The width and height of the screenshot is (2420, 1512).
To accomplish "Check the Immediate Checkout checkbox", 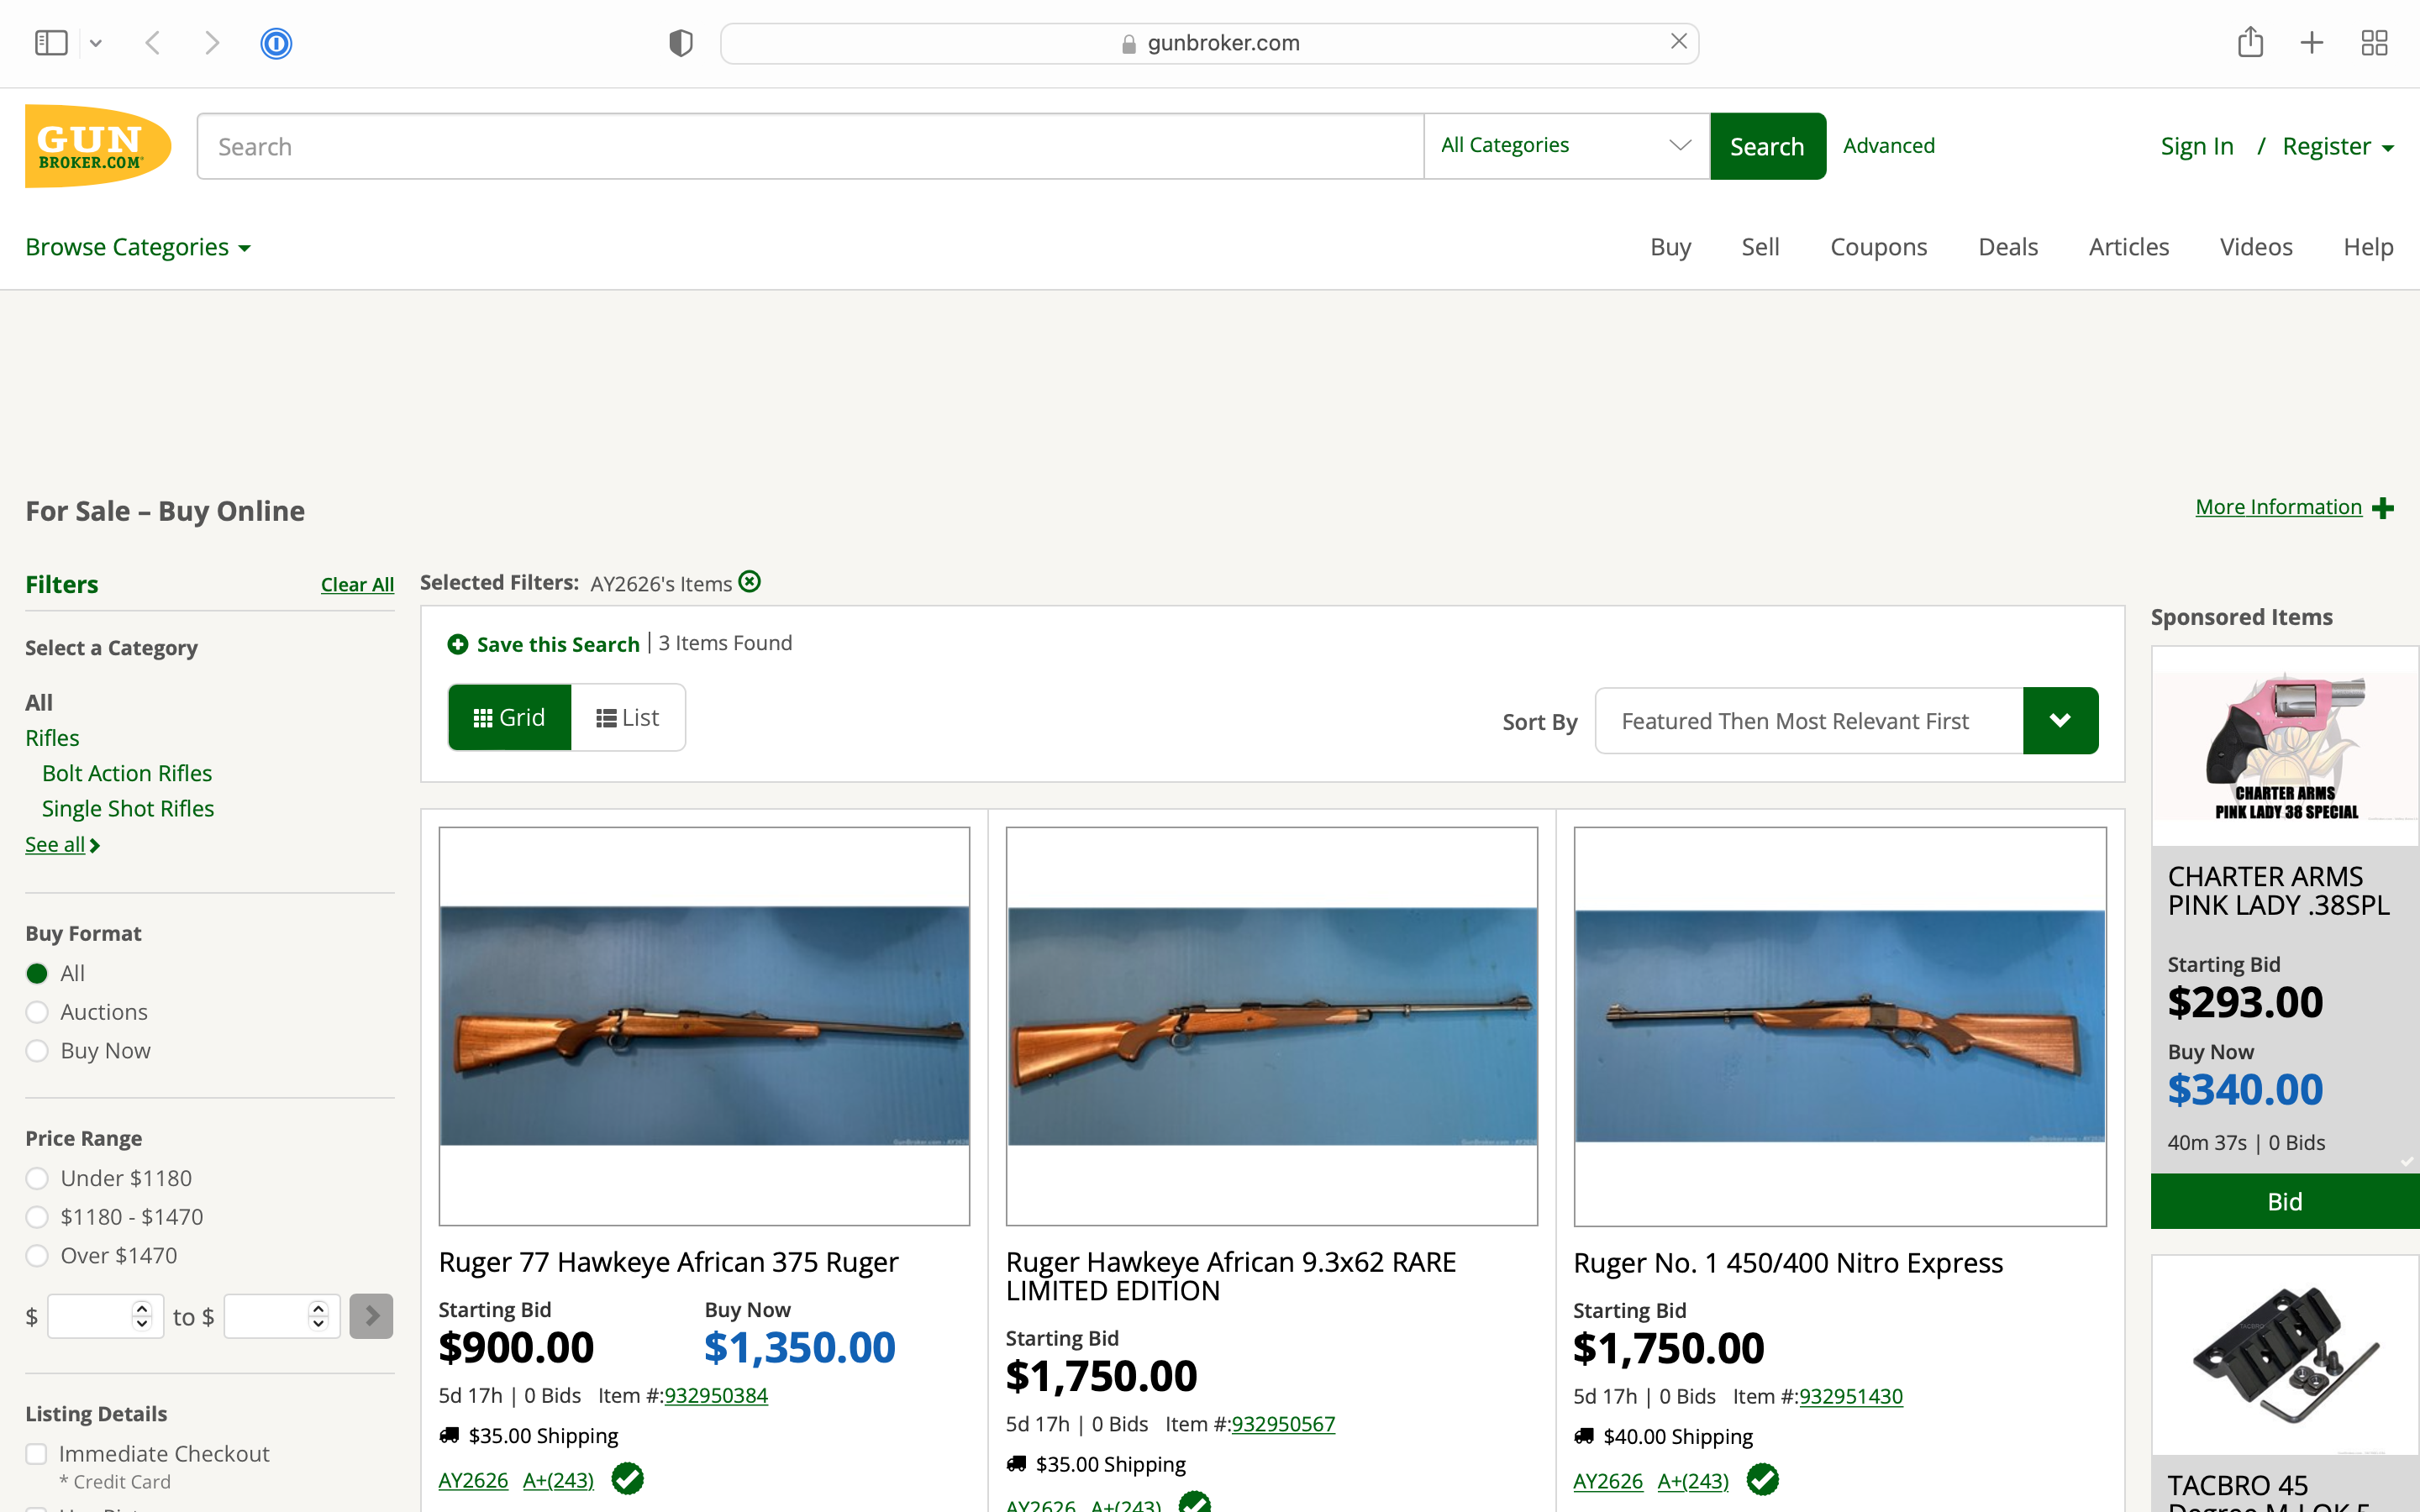I will click(36, 1454).
